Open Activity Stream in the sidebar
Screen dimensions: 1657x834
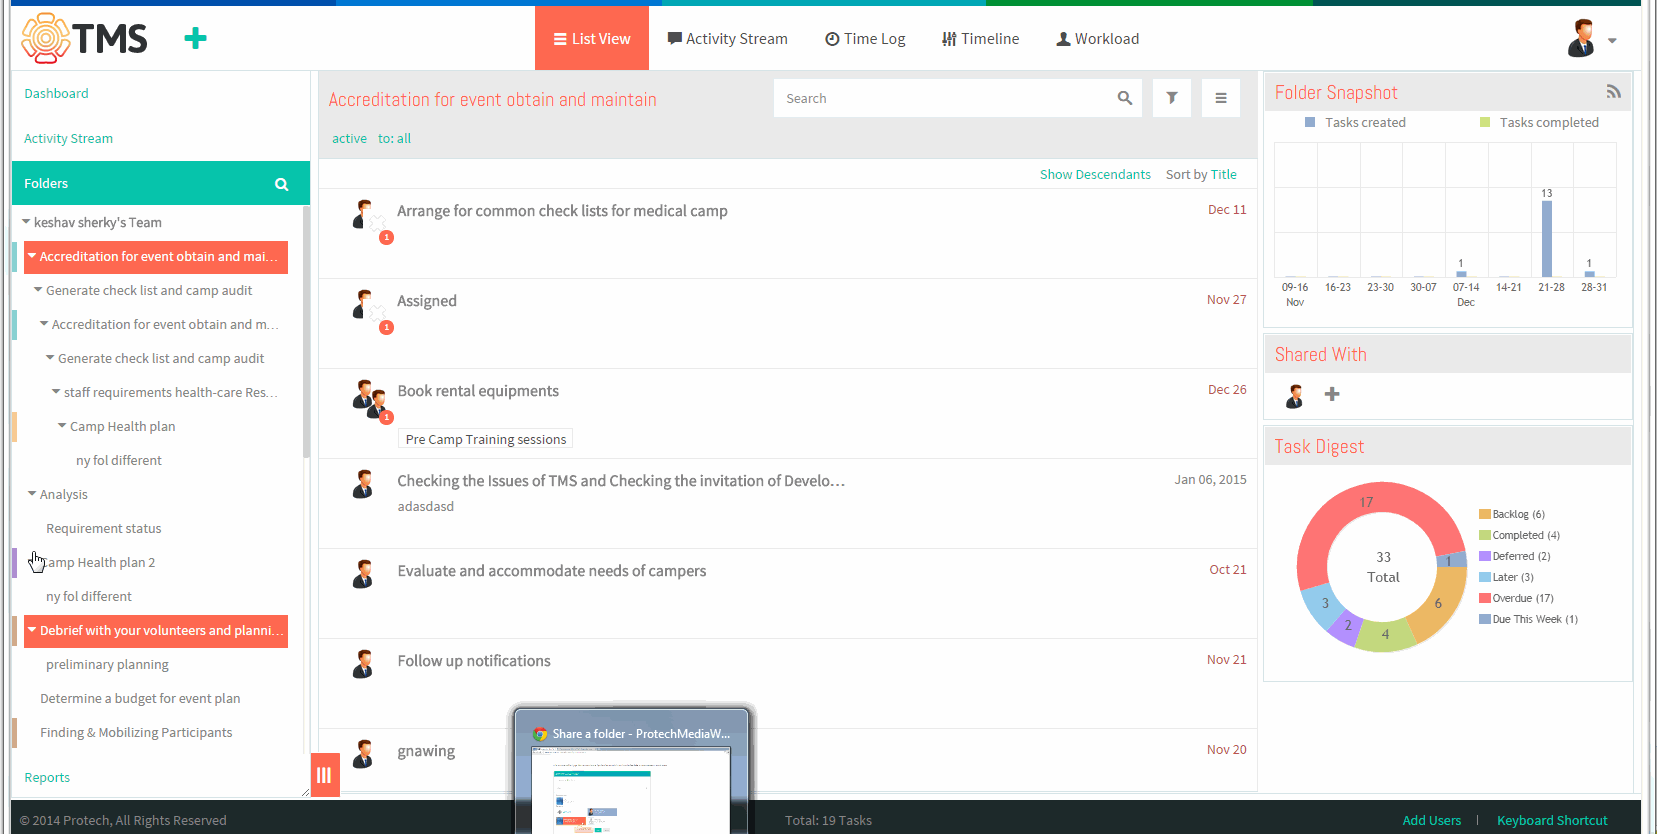(x=68, y=138)
